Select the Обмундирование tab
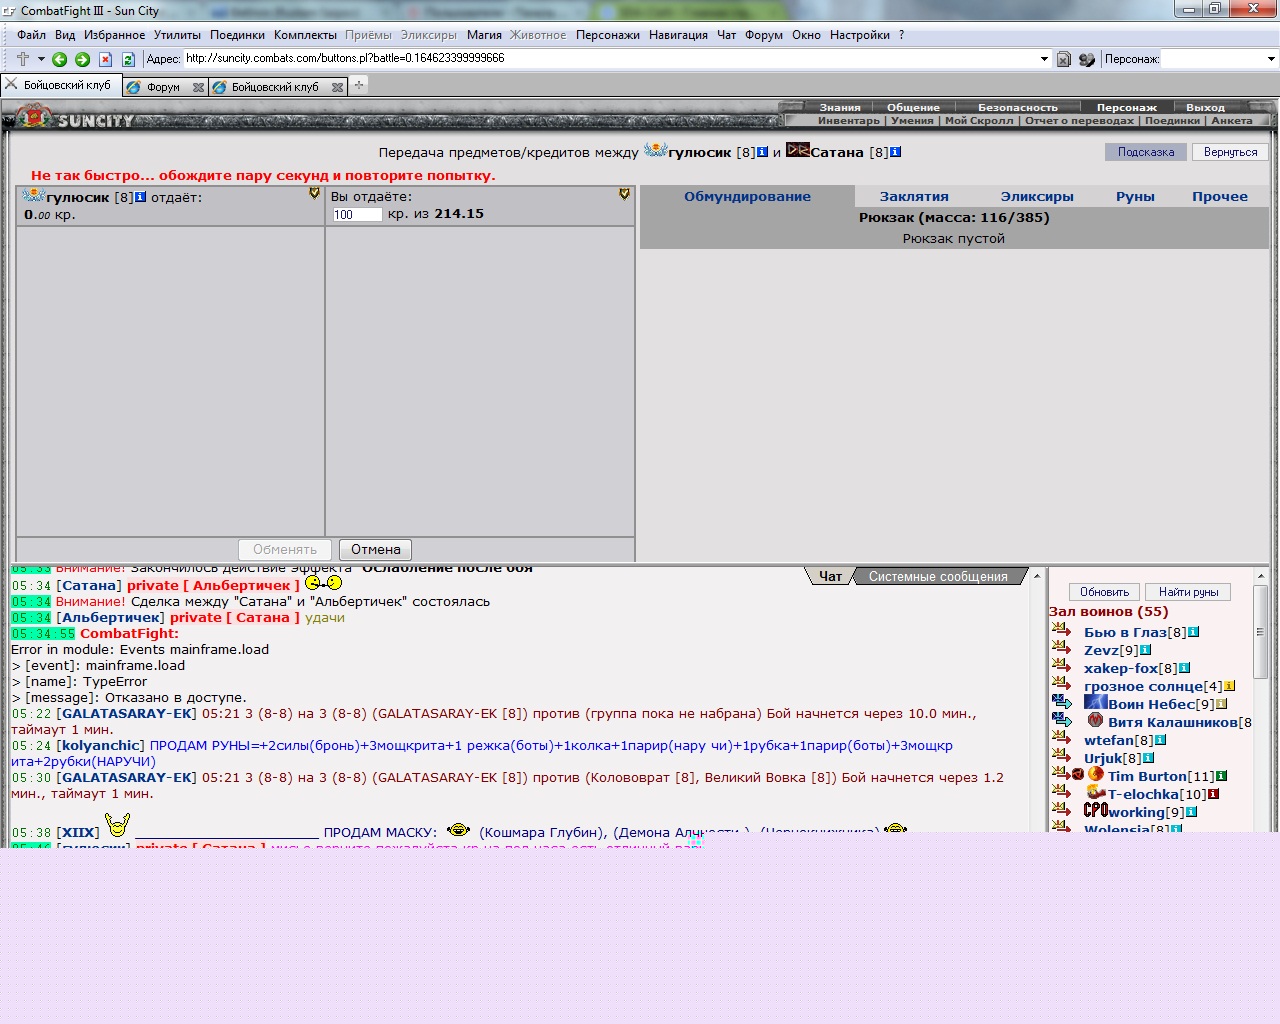1280x1024 pixels. click(747, 196)
